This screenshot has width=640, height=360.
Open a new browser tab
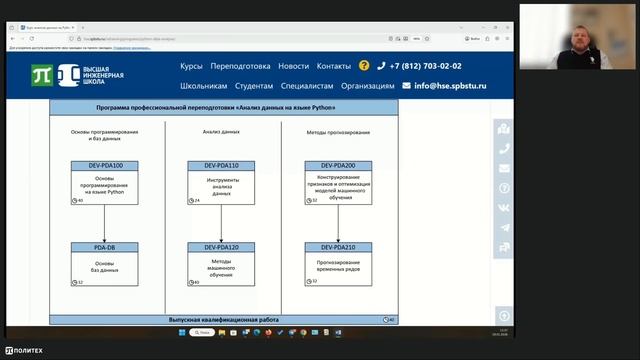tap(83, 28)
